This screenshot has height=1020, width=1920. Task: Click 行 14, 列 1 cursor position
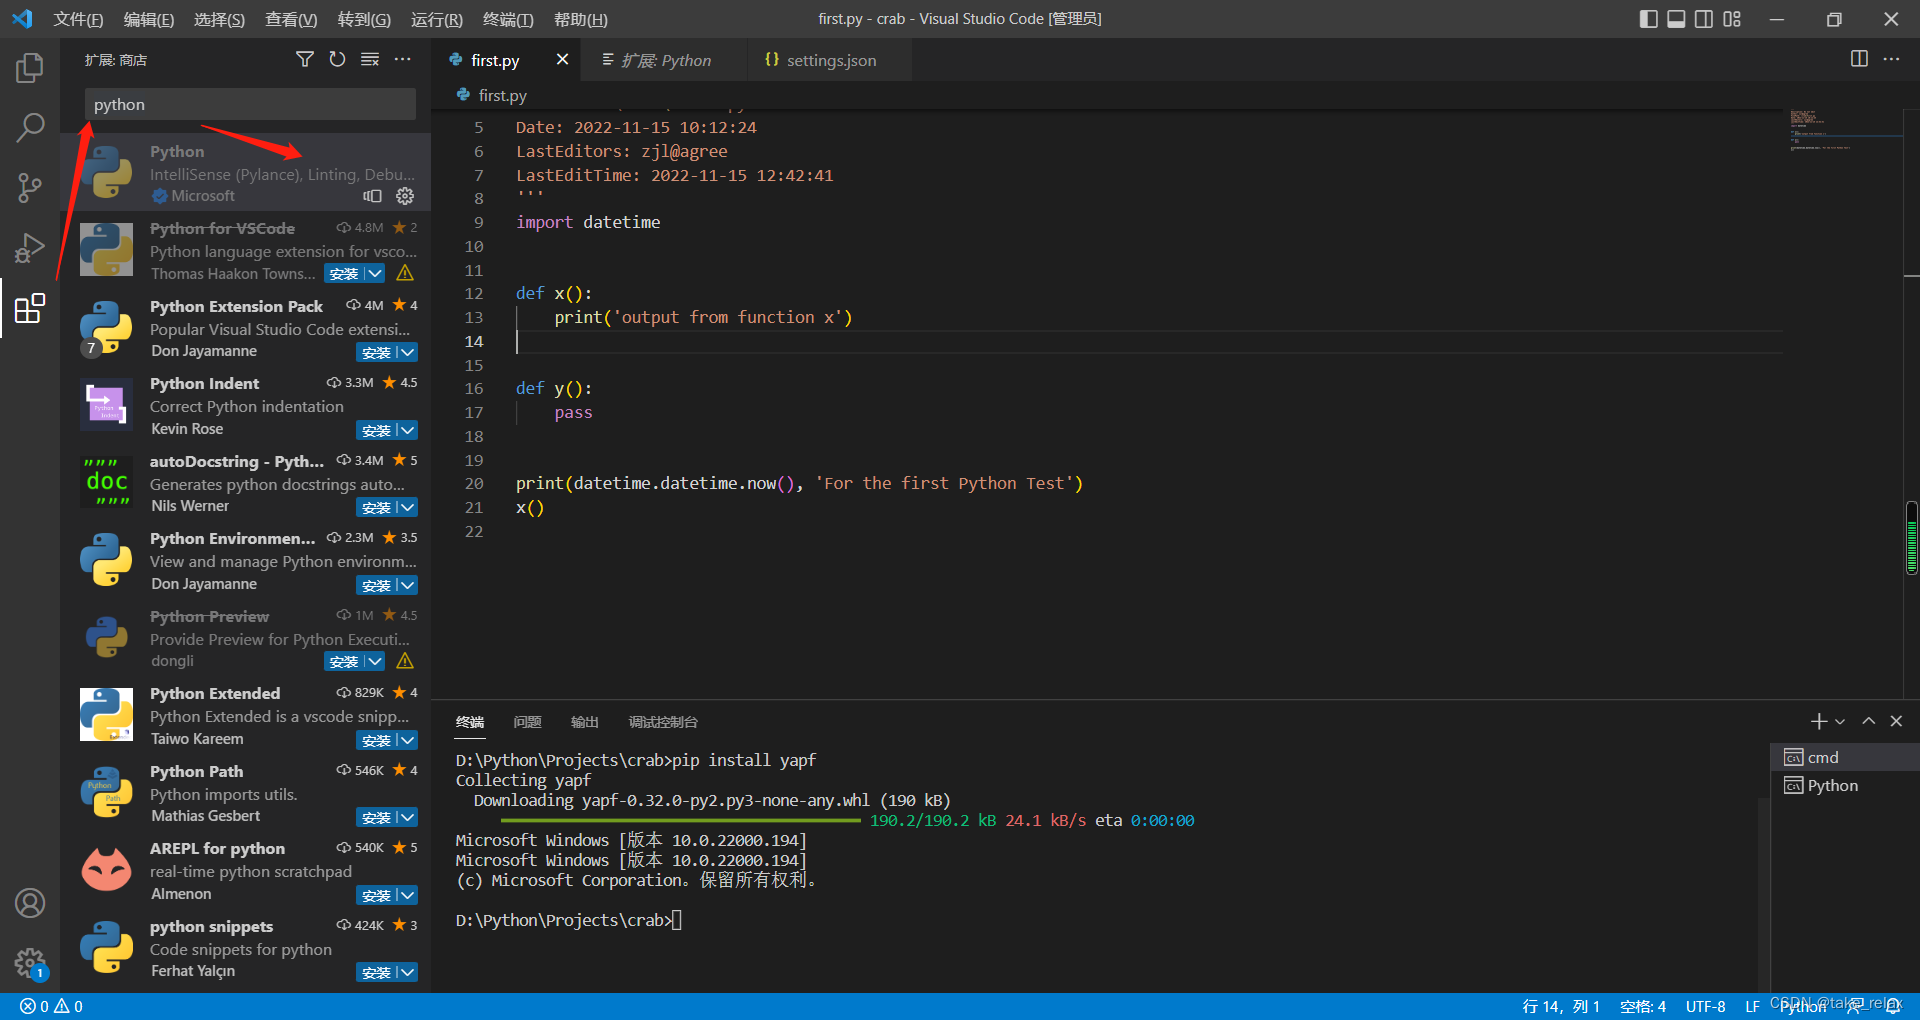[x=1561, y=1006]
